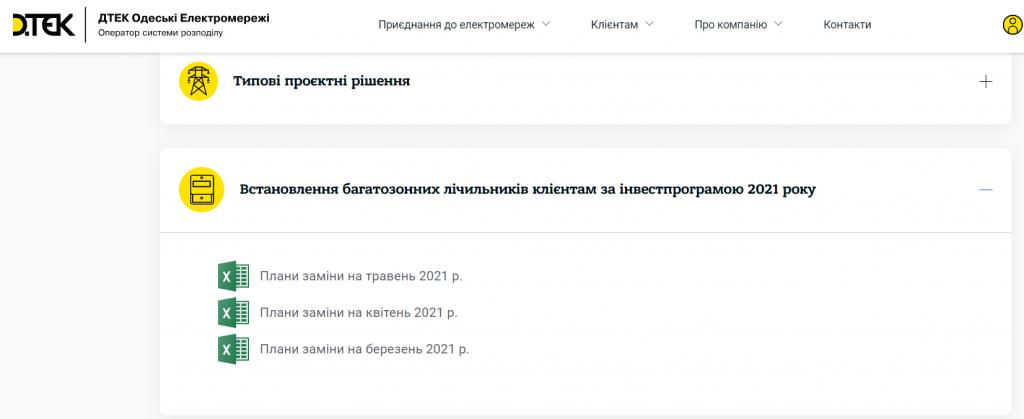Open the Клієнтам dropdown menu
The width and height of the screenshot is (1024, 419).
click(x=621, y=25)
